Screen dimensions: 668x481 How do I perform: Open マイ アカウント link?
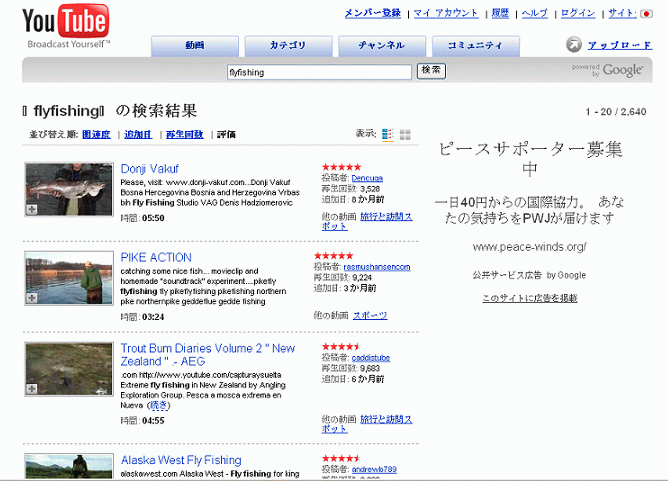pyautogui.click(x=446, y=13)
